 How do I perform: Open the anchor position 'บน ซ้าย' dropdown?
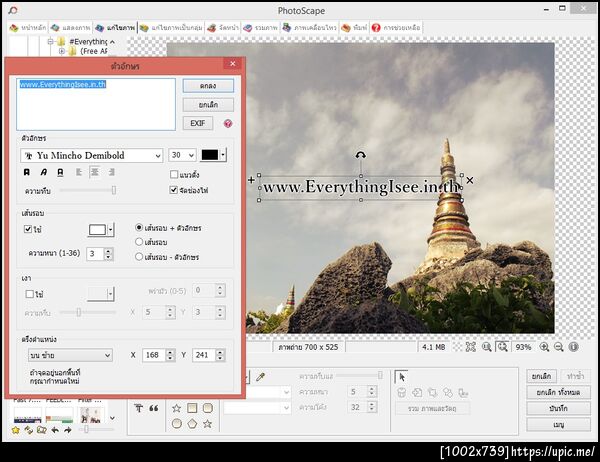coord(70,355)
